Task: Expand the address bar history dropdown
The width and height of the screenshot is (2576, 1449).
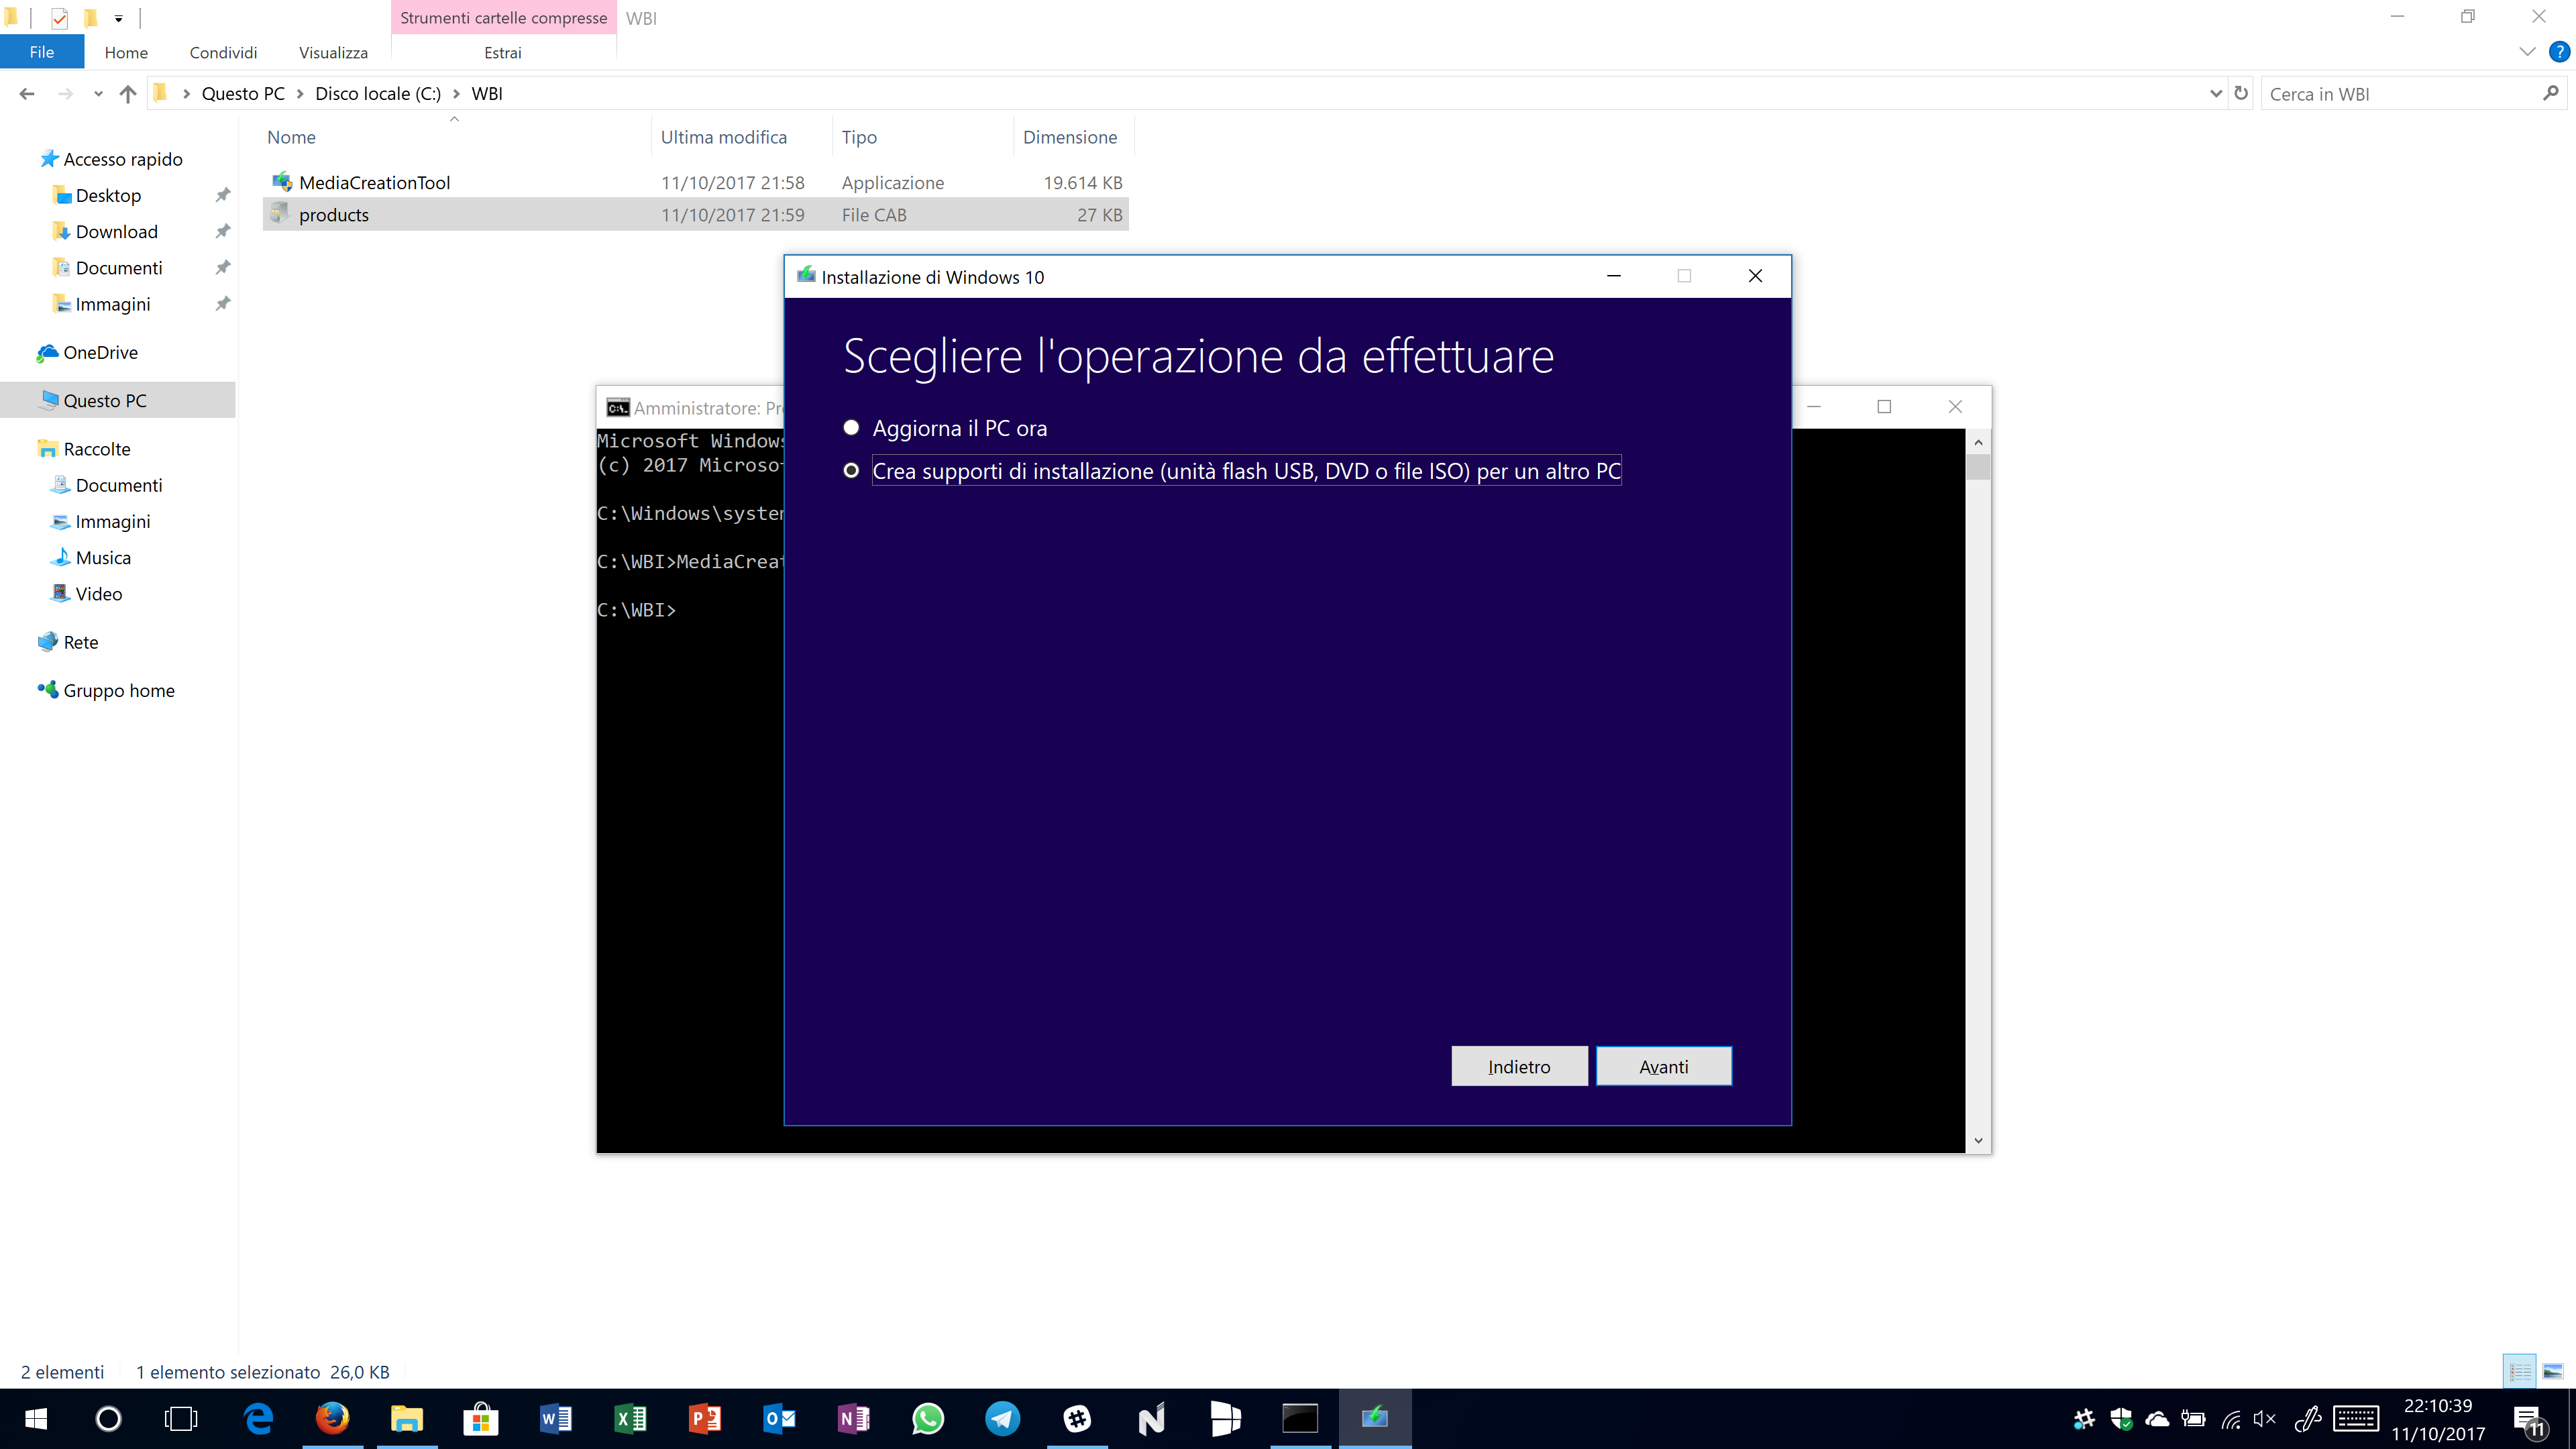Action: point(2215,94)
